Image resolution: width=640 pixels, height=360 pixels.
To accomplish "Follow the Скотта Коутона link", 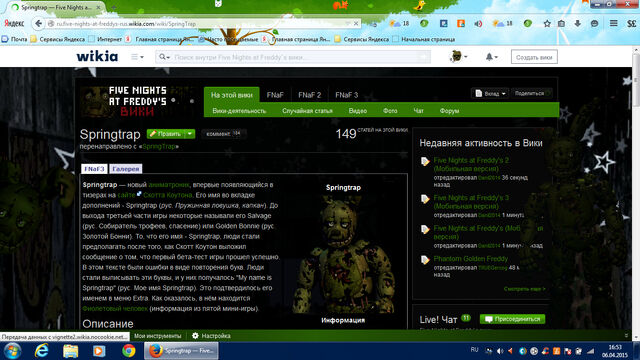I will (x=167, y=195).
